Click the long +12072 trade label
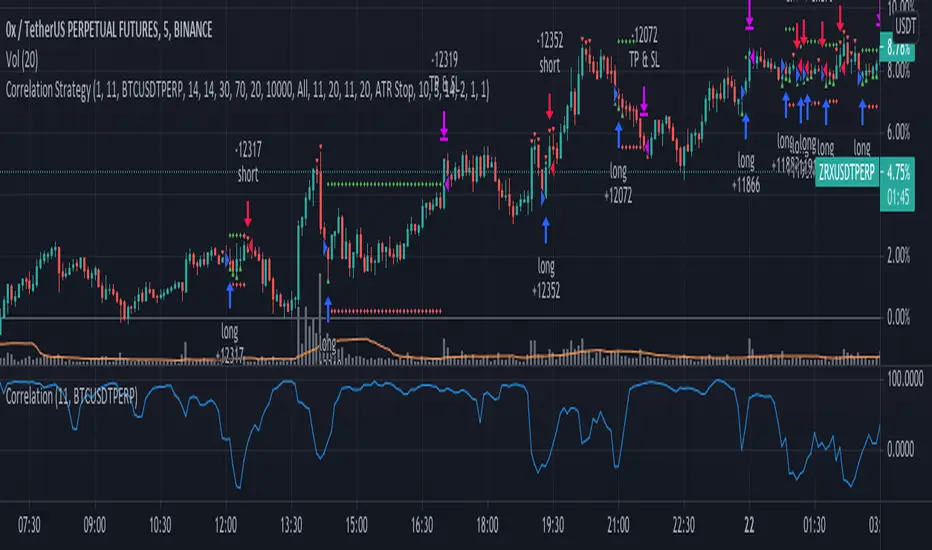The height and width of the screenshot is (550, 932). pos(618,184)
